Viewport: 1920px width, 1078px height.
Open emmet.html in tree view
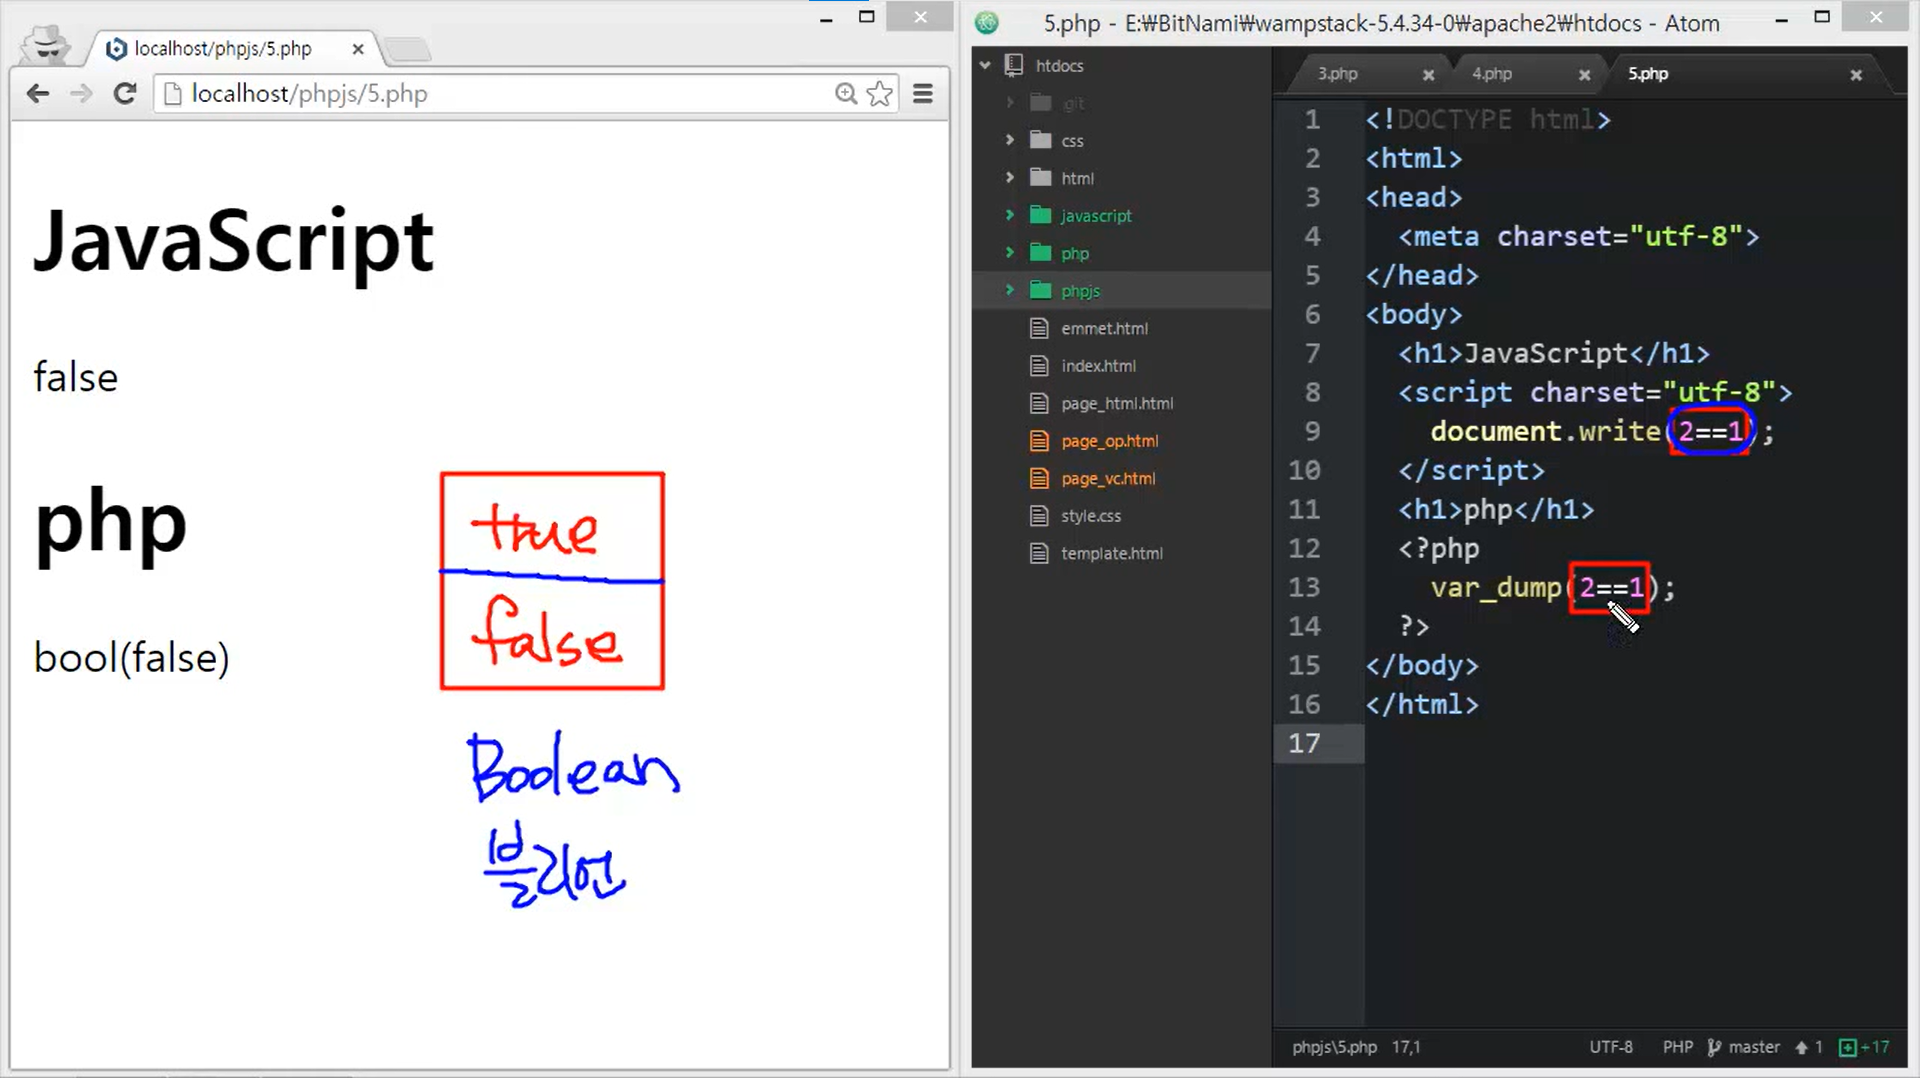pyautogui.click(x=1104, y=328)
